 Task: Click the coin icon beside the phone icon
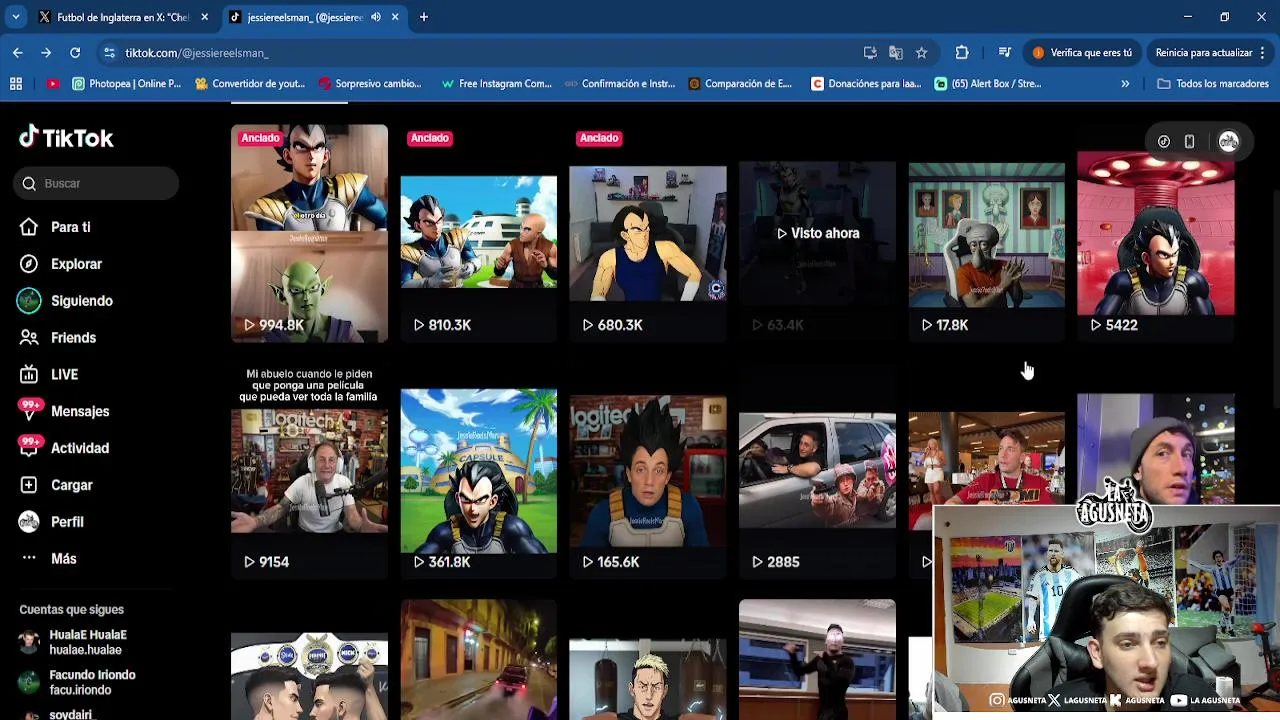[1164, 142]
